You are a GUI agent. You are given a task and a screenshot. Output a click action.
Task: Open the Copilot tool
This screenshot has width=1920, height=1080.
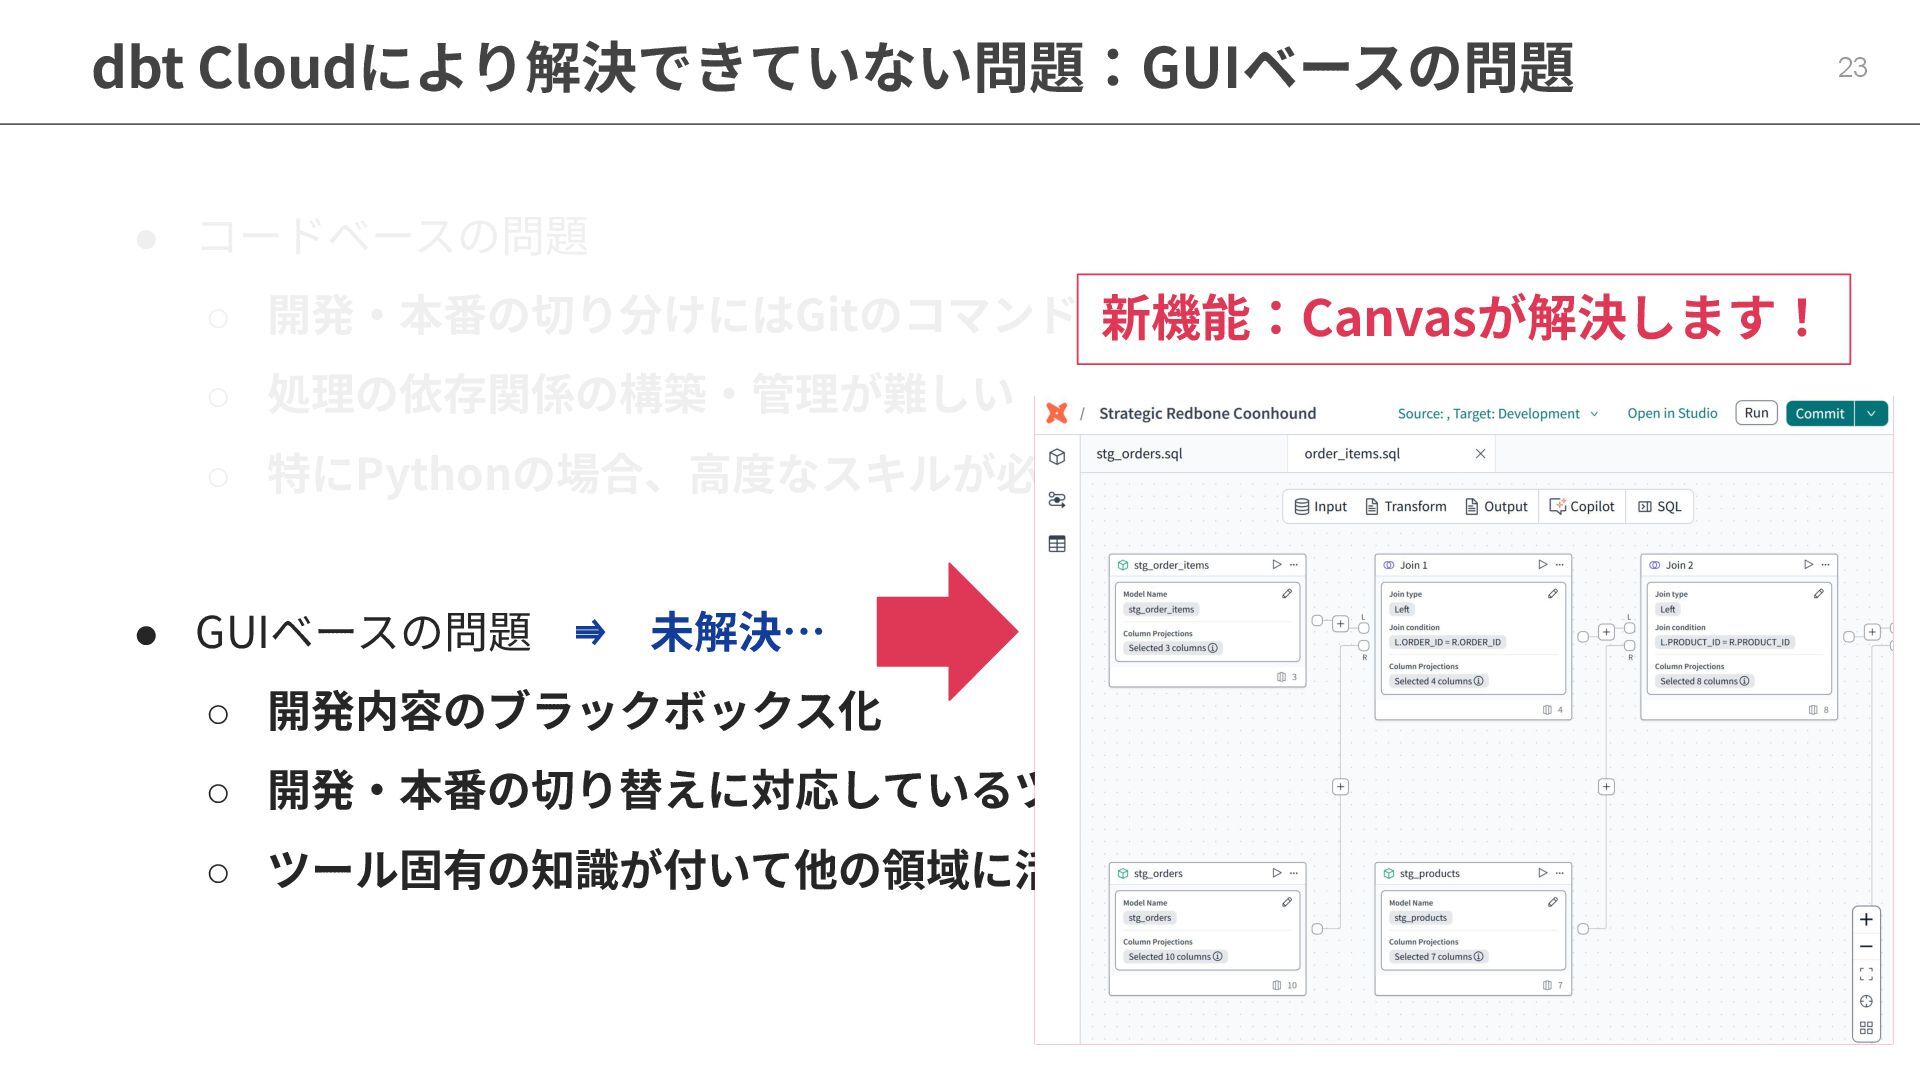point(1582,507)
